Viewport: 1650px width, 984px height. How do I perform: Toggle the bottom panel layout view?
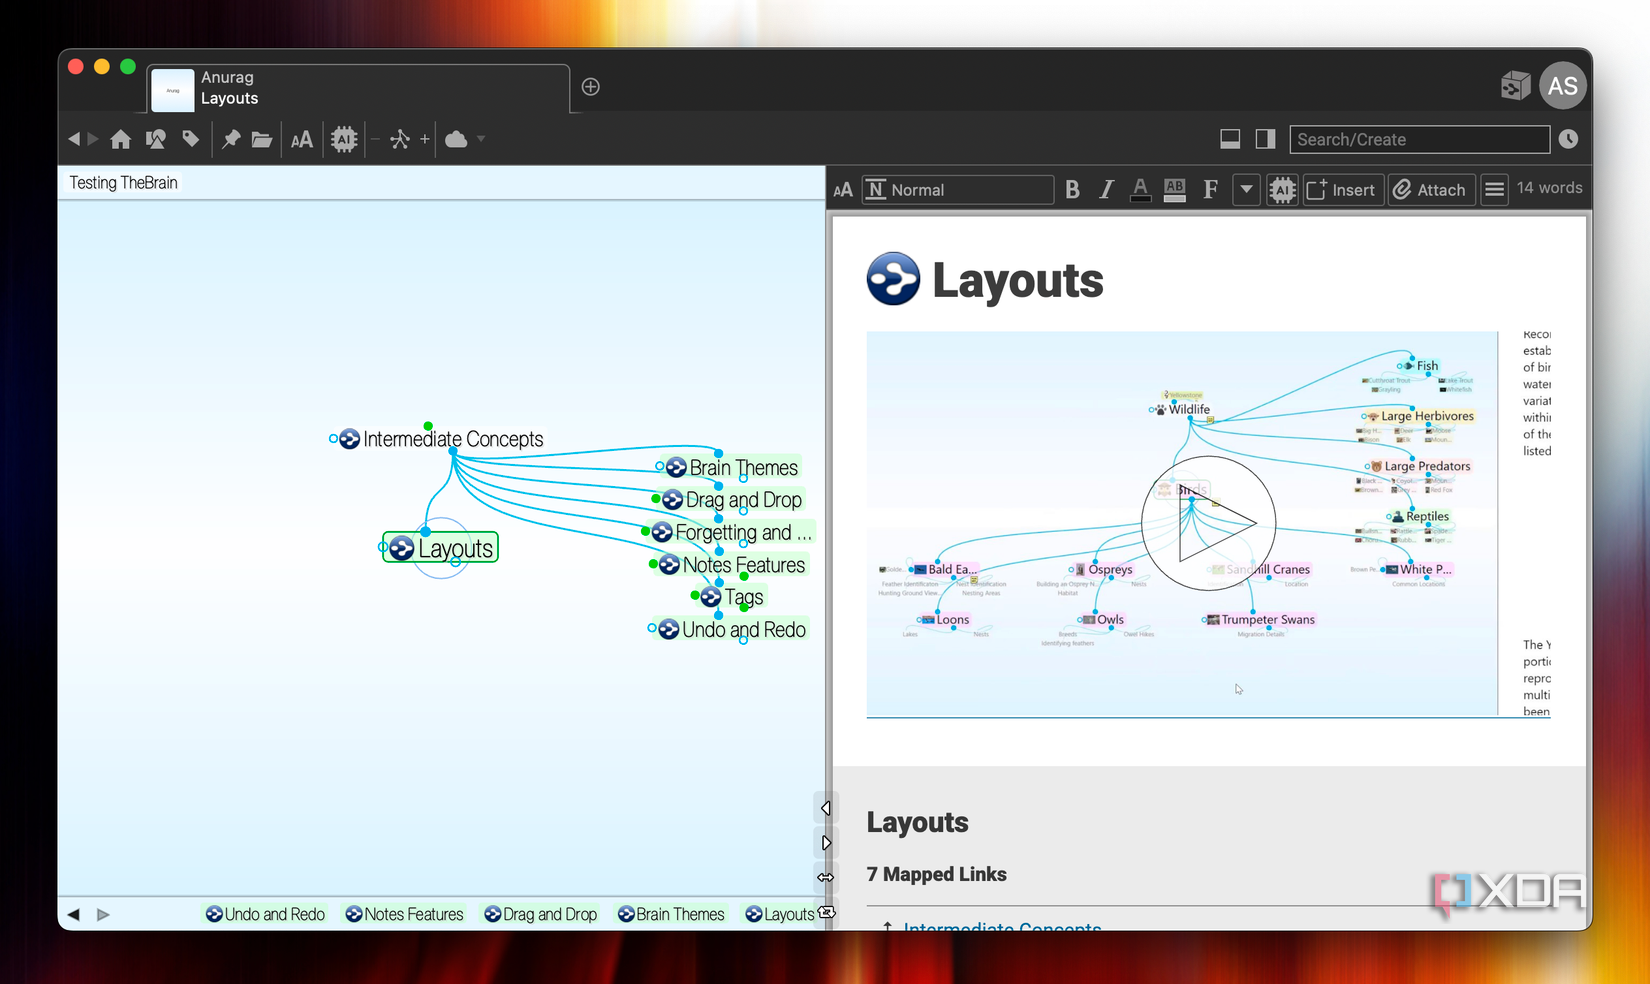click(x=1230, y=139)
